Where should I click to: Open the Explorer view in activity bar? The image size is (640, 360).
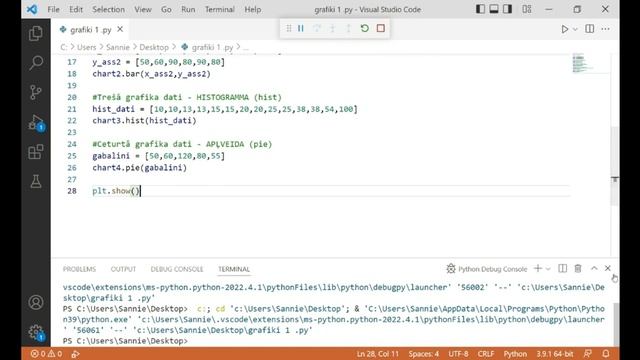pos(36,33)
